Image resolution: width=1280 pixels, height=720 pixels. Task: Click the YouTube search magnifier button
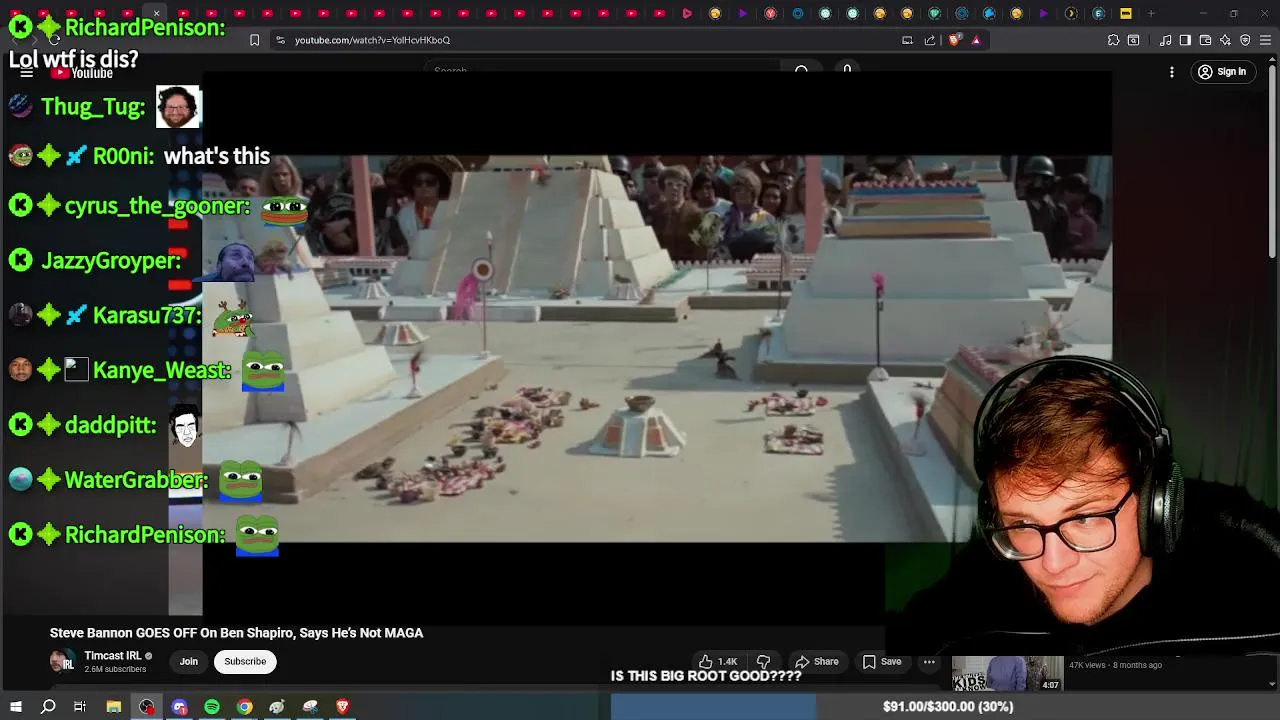pyautogui.click(x=801, y=71)
